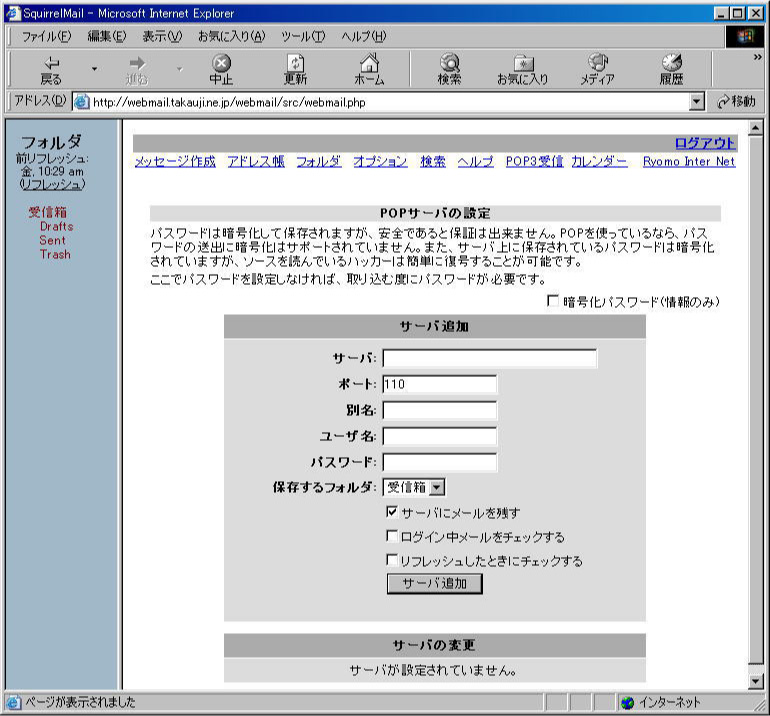
Task: Click the ページが表示されました status text
Action: click(81, 702)
